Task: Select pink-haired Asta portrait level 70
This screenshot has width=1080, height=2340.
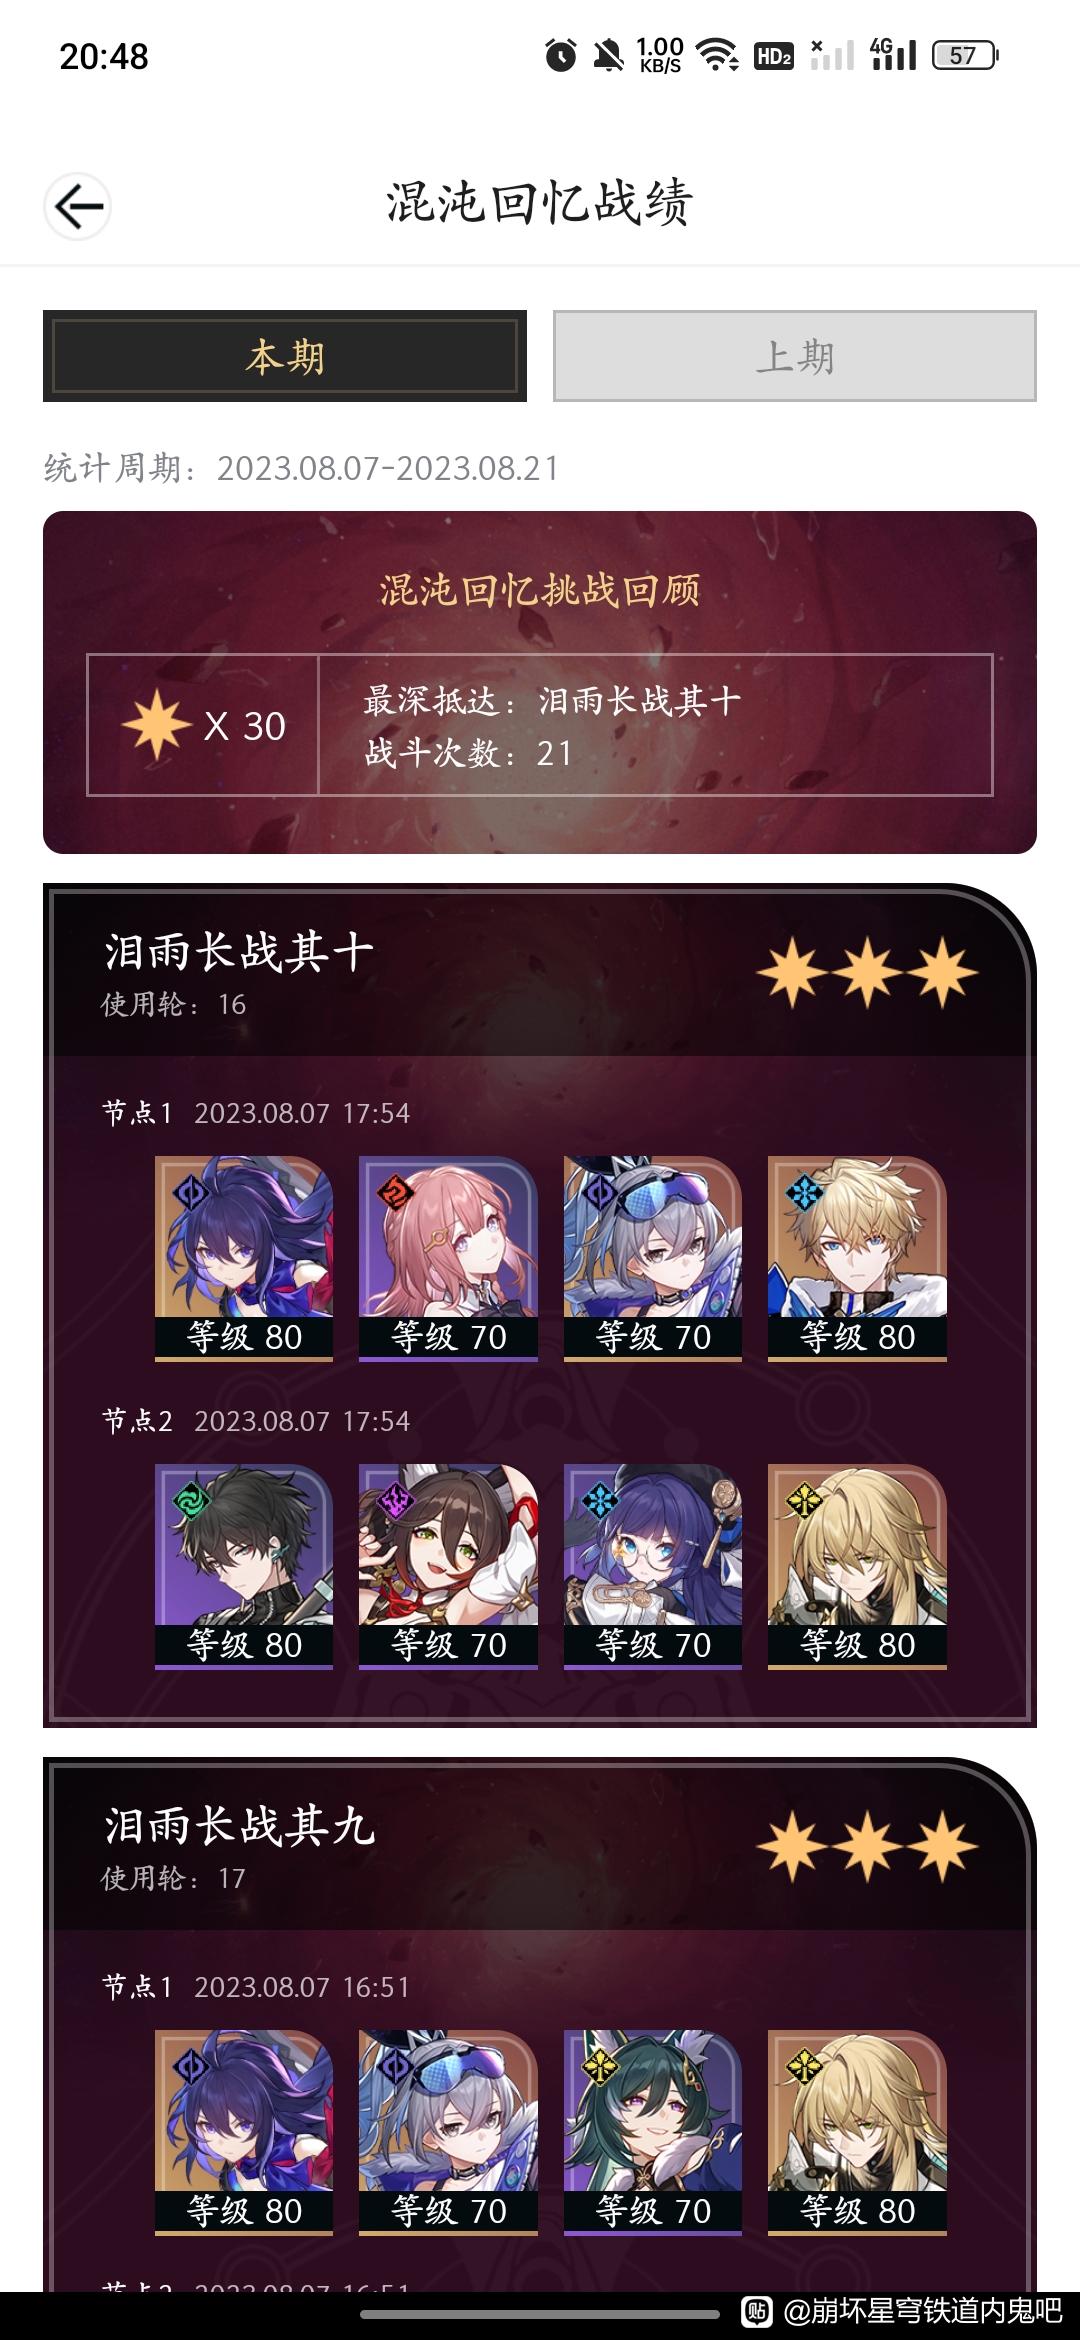Action: [x=448, y=1258]
